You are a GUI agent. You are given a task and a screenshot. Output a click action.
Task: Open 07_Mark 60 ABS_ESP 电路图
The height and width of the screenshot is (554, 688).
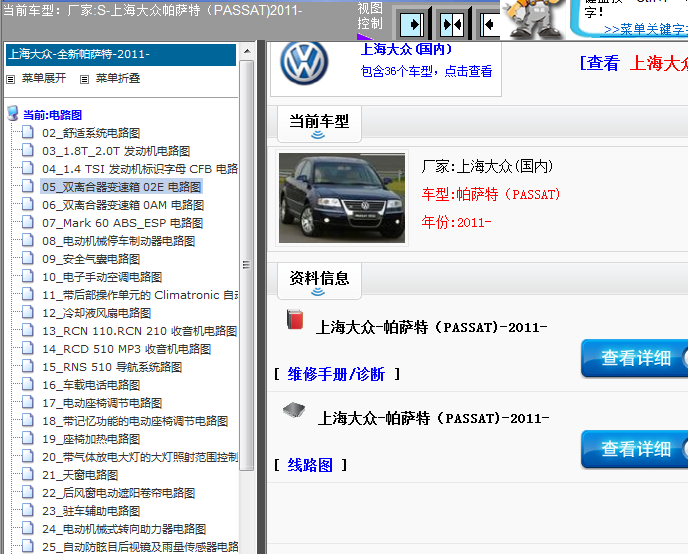pyautogui.click(x=122, y=223)
